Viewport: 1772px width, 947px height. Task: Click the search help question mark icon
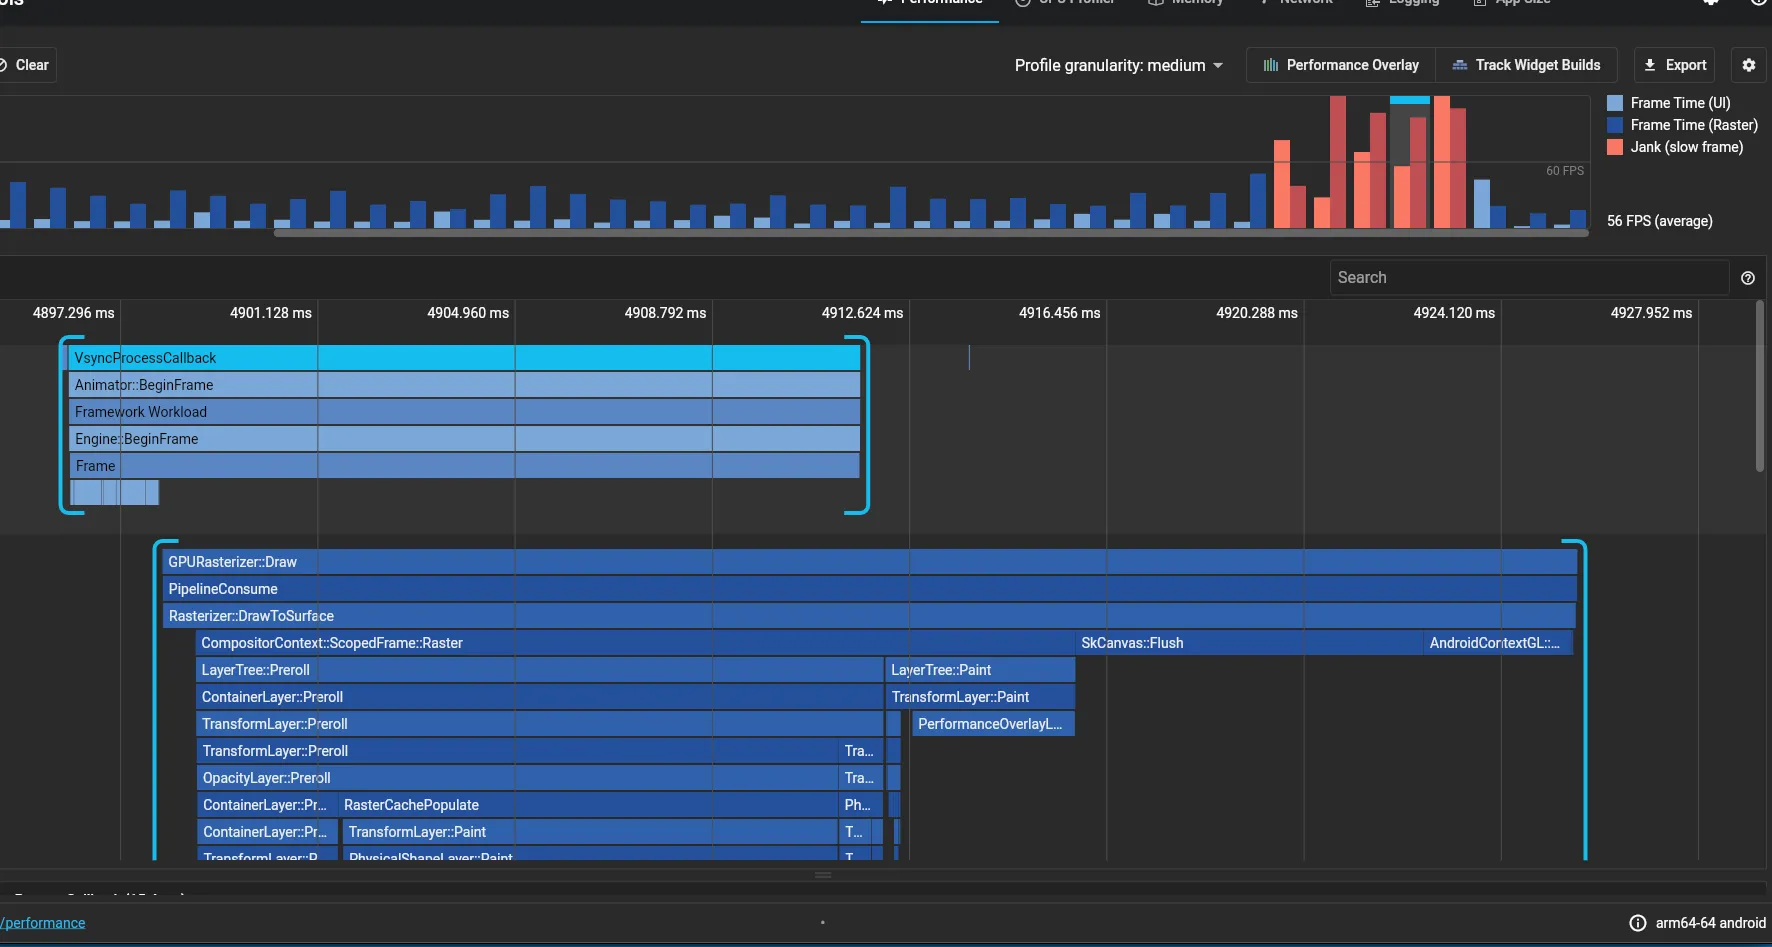click(x=1748, y=278)
